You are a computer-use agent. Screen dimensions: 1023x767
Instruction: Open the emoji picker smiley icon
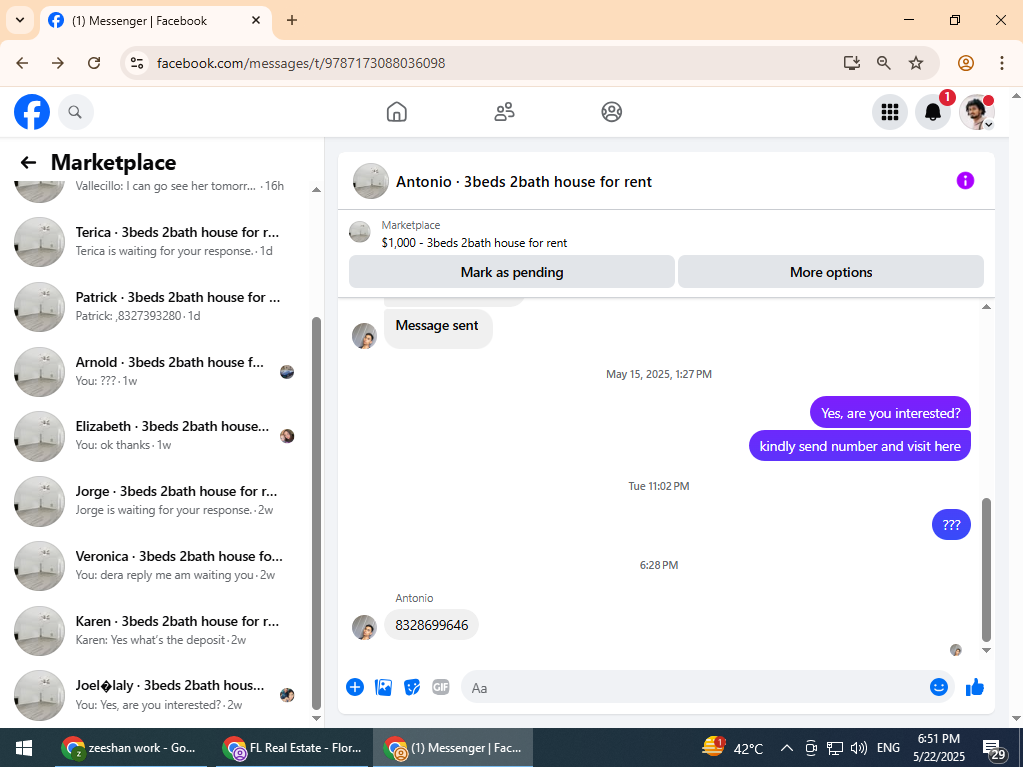939,687
